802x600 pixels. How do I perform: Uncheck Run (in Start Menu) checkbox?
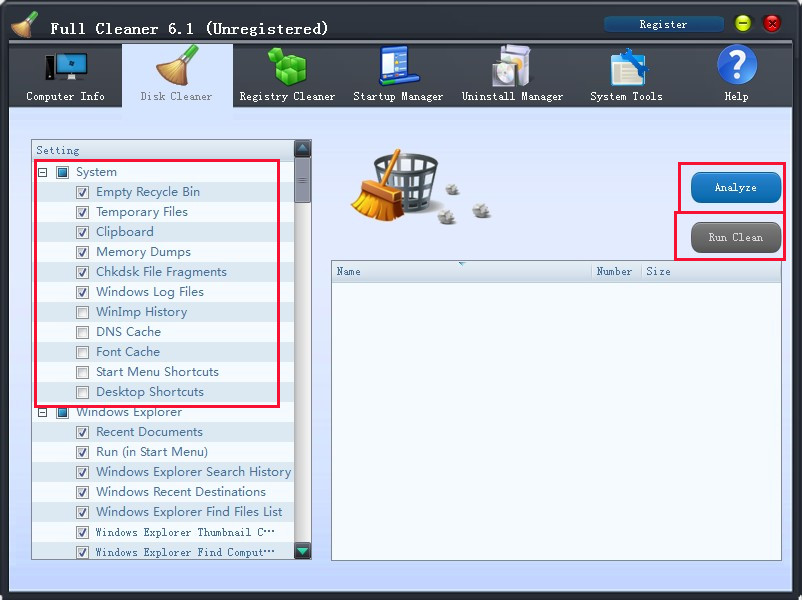tap(82, 452)
